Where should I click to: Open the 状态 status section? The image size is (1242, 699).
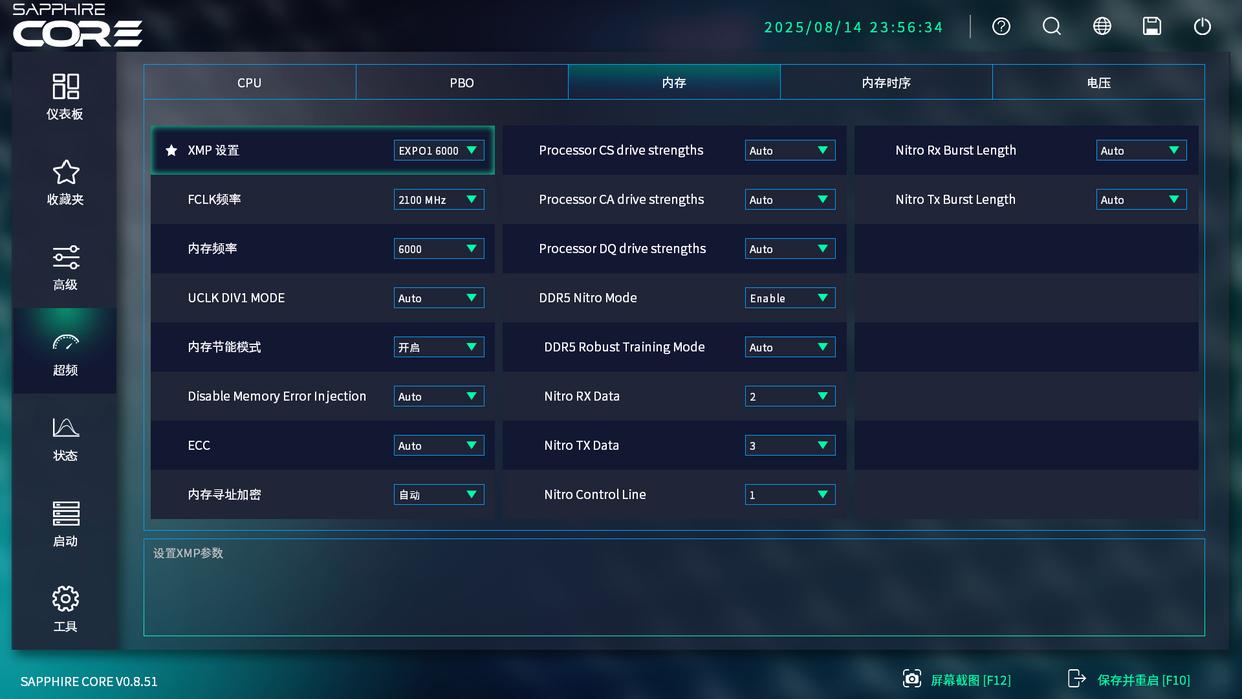point(65,438)
